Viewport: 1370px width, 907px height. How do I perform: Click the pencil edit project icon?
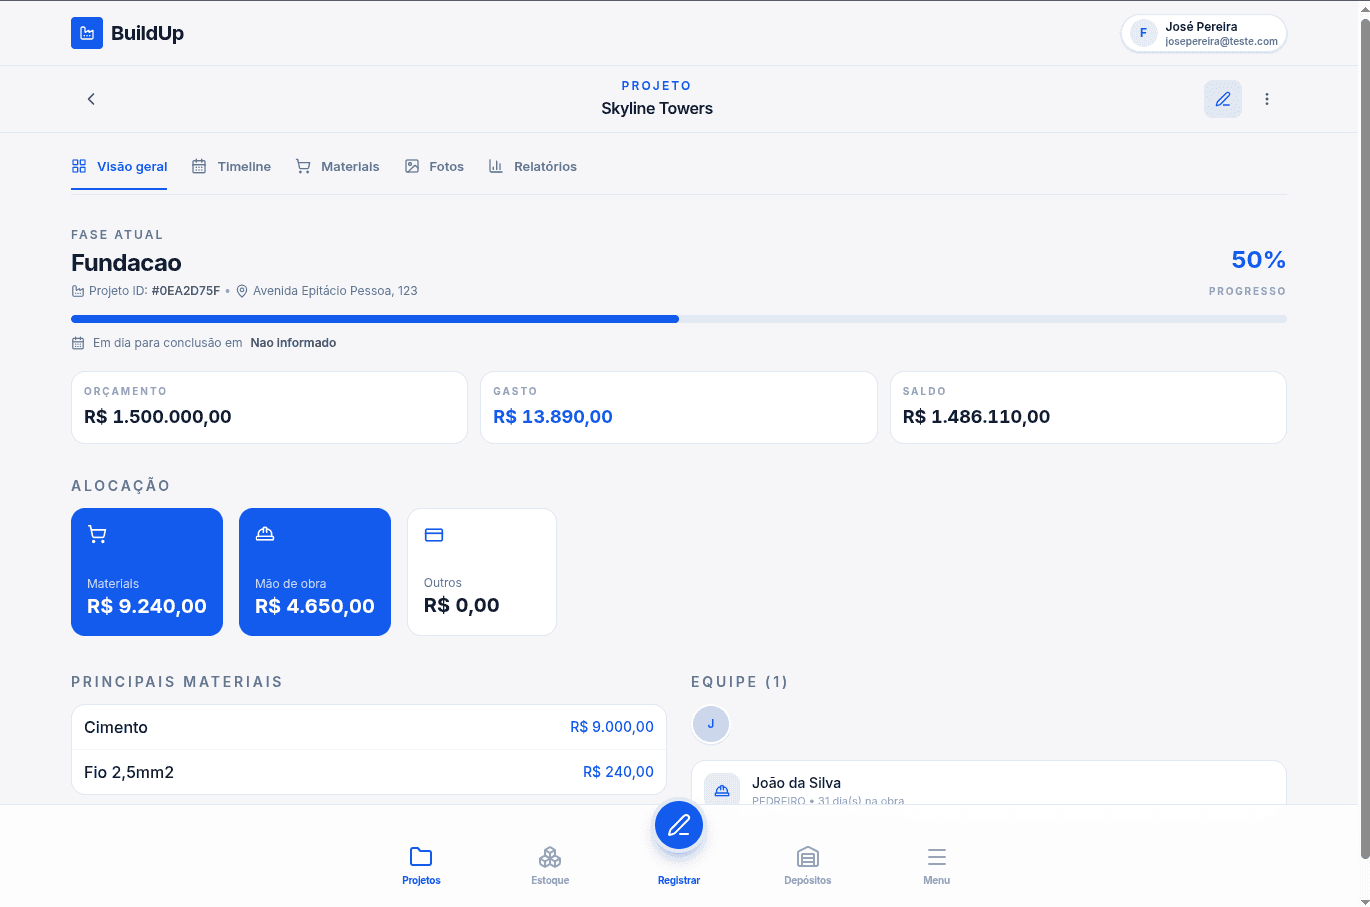(x=1222, y=99)
